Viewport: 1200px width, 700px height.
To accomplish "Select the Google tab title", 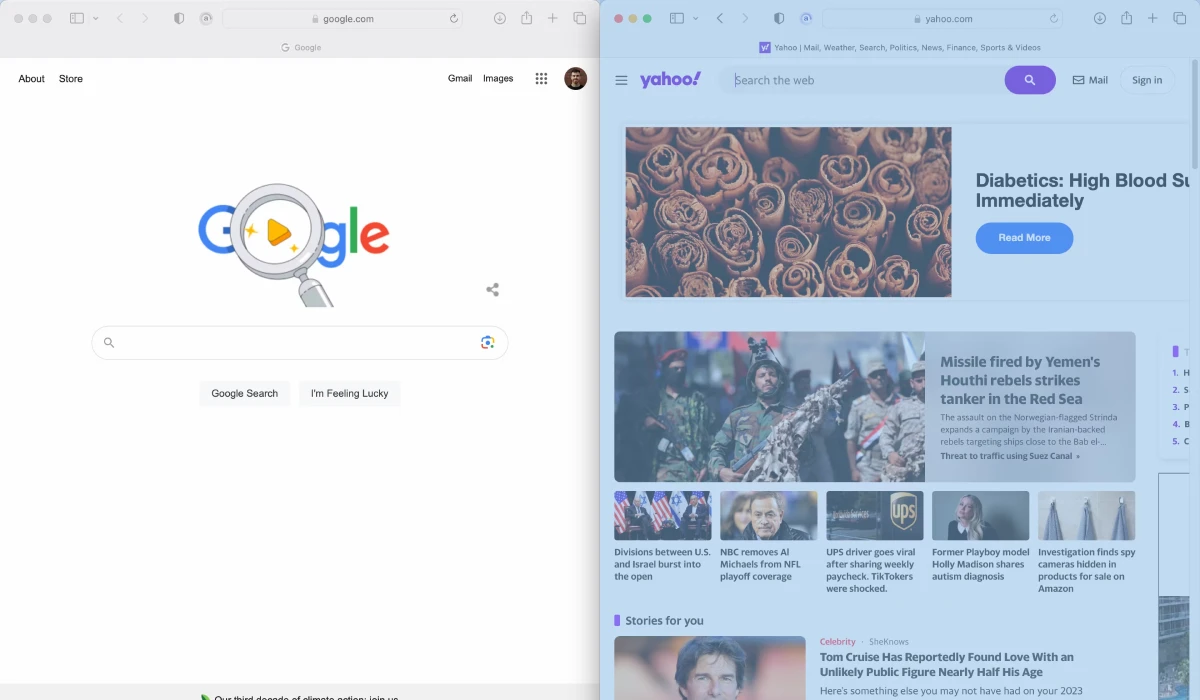I will [x=300, y=47].
